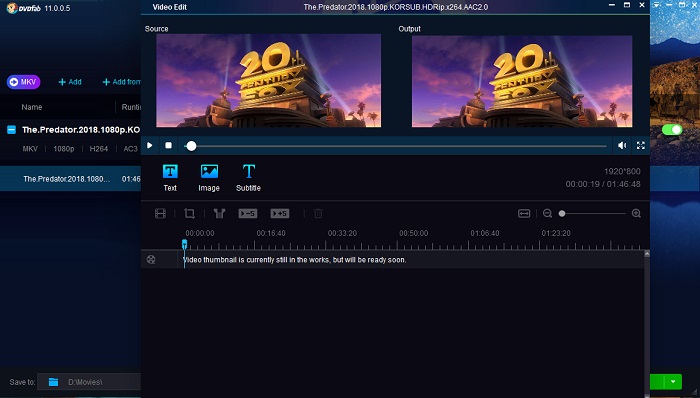Click the Runtime column header
The height and width of the screenshot is (398, 700).
coord(131,107)
